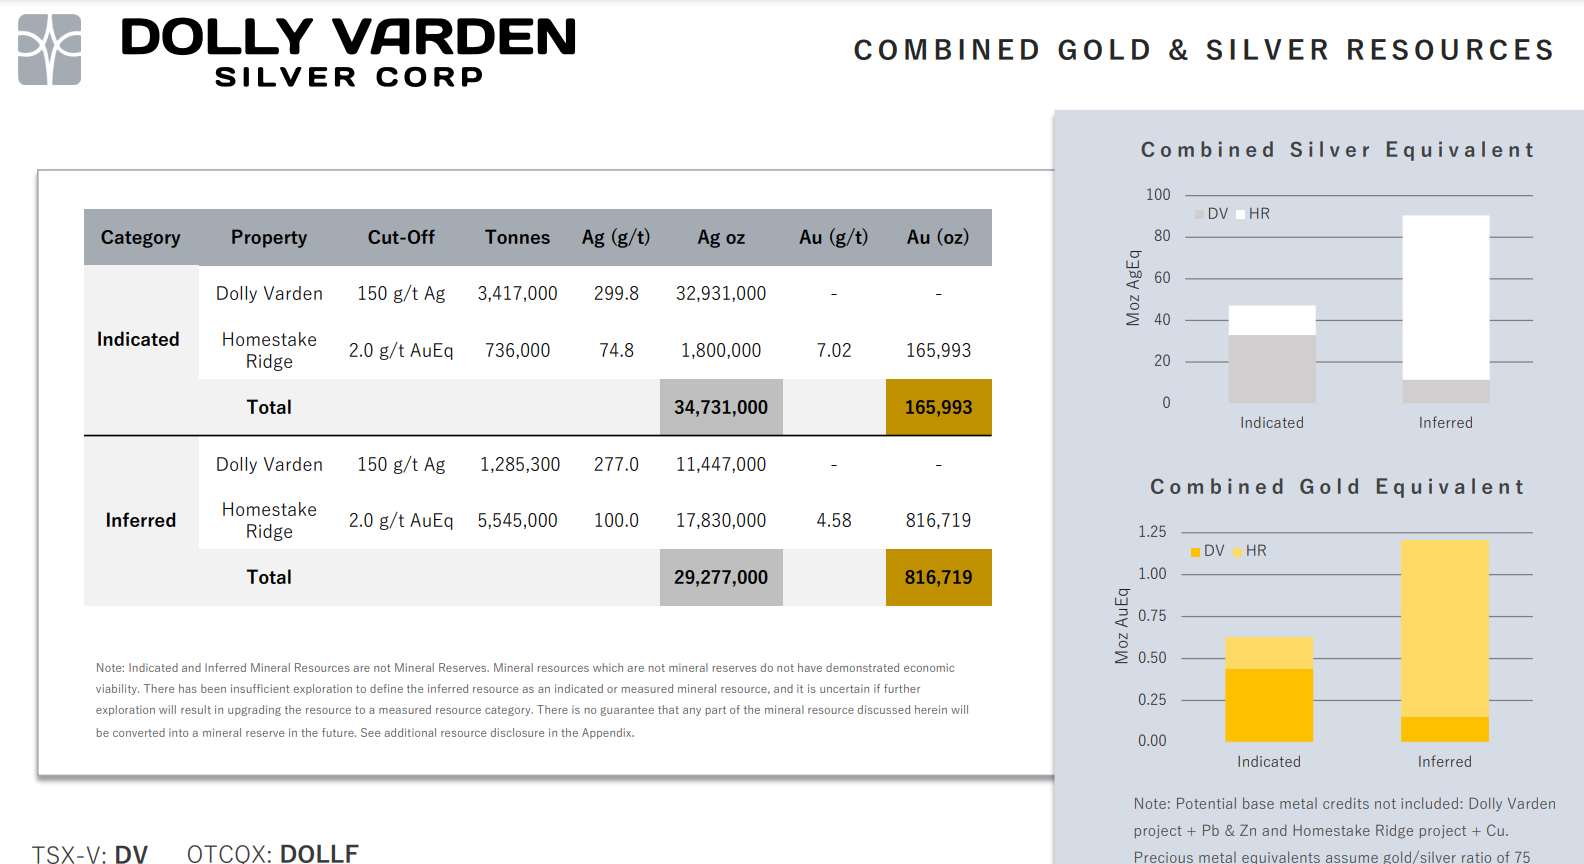This screenshot has height=864, width=1584.
Task: Click the gray DV segment of the silver Indicated bar
Action: point(1271,369)
